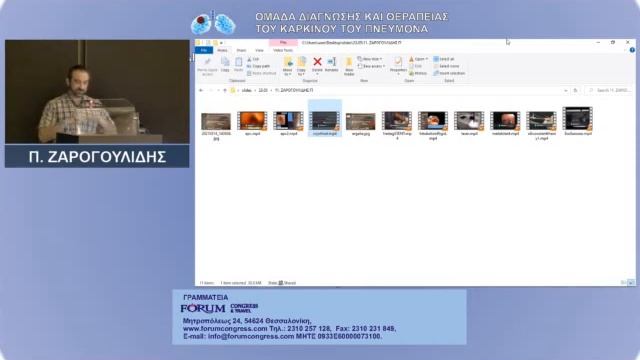Image resolution: width=640 pixels, height=360 pixels.
Task: Choose Paste shortcut in Clipboard group
Action: [262, 73]
